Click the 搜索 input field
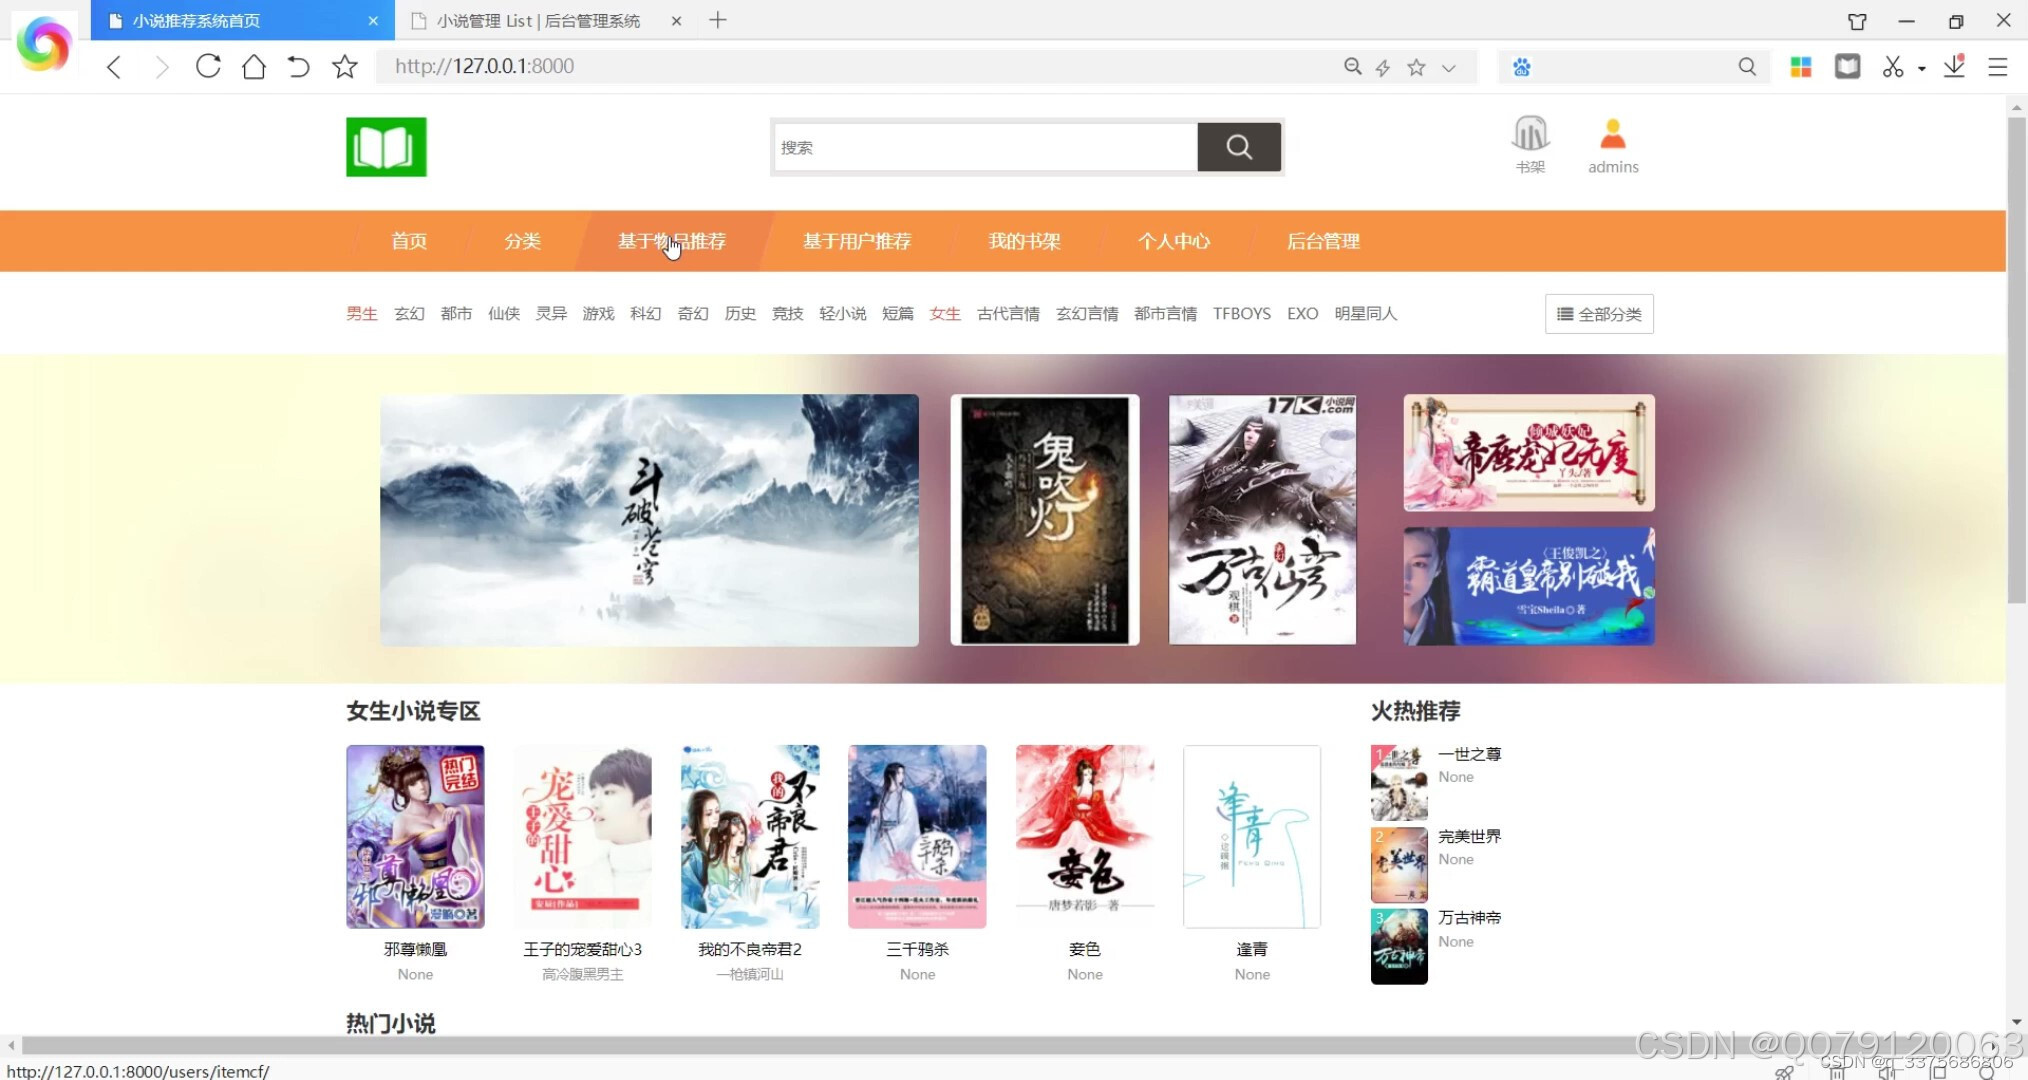This screenshot has height=1080, width=2028. pyautogui.click(x=984, y=148)
